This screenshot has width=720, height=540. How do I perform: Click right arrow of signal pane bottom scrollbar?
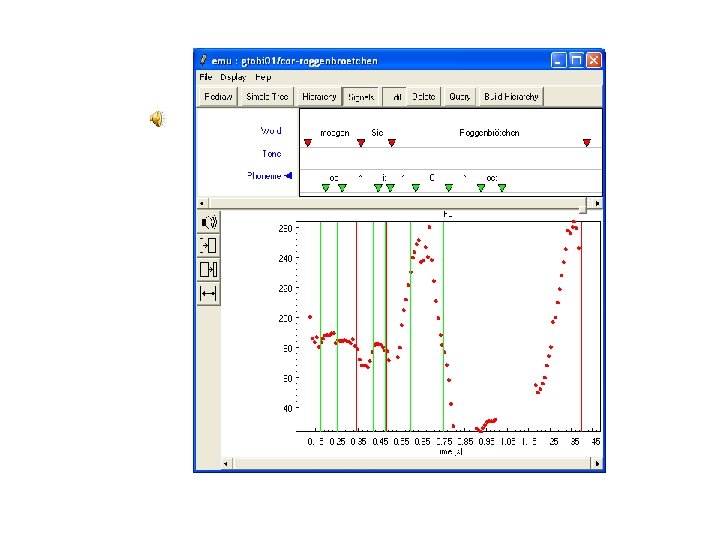(597, 463)
